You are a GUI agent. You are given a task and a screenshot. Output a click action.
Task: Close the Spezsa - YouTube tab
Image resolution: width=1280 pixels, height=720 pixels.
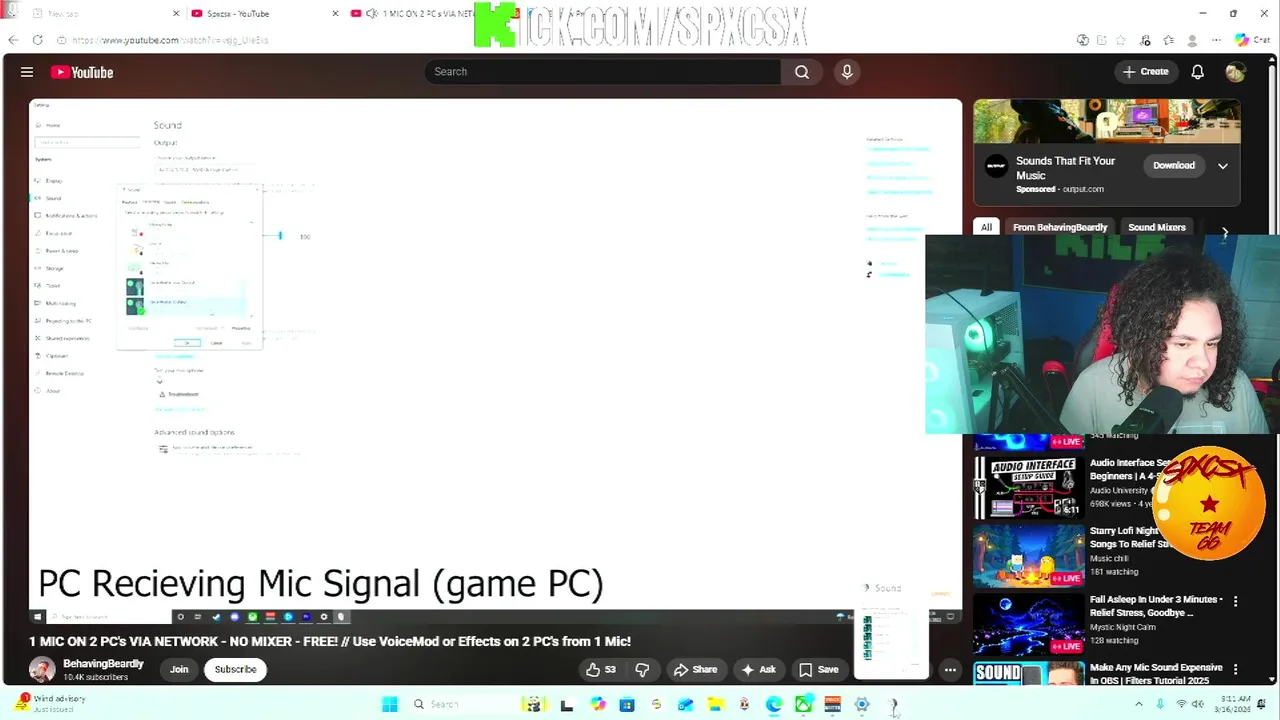tap(335, 14)
